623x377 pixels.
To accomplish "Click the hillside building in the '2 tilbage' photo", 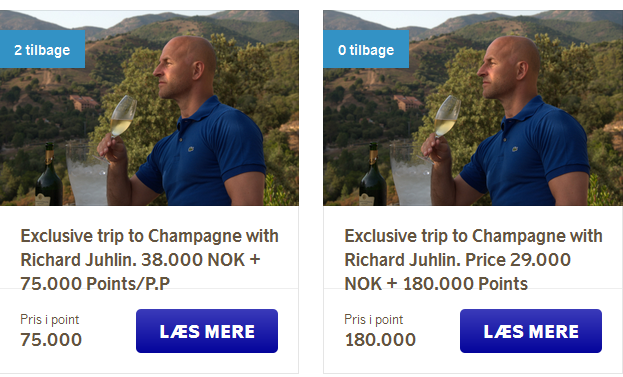I will click(x=84, y=102).
